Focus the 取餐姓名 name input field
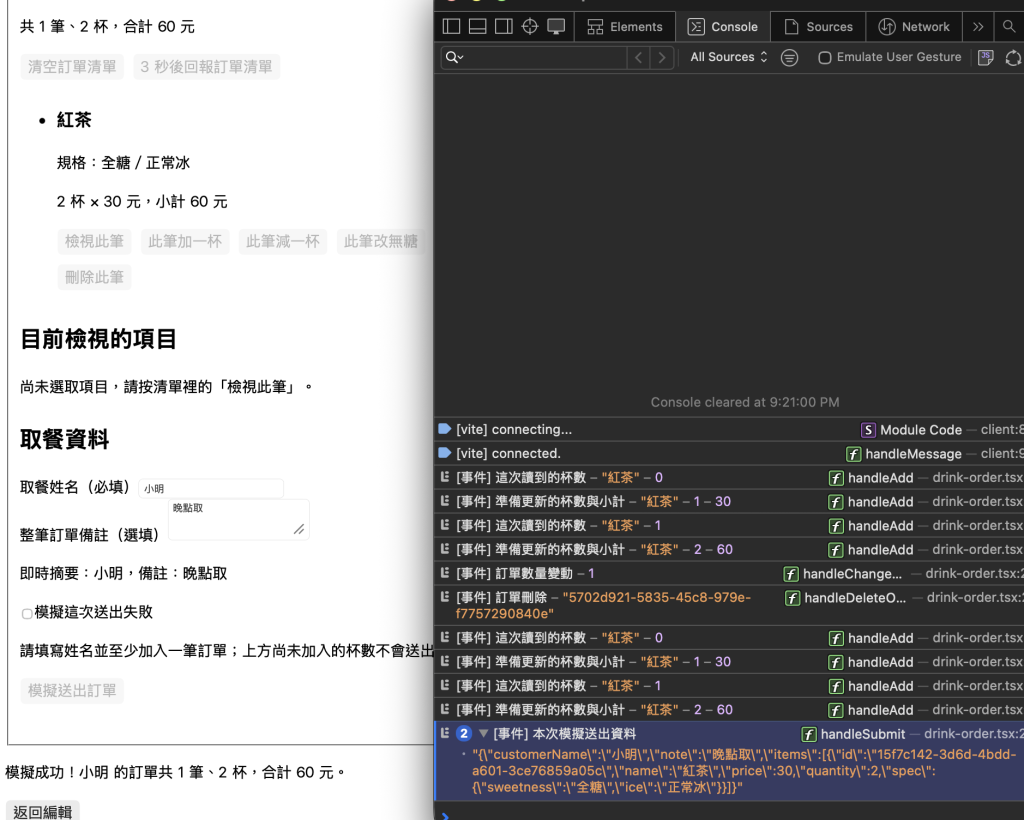The height and width of the screenshot is (820, 1024). (211, 488)
